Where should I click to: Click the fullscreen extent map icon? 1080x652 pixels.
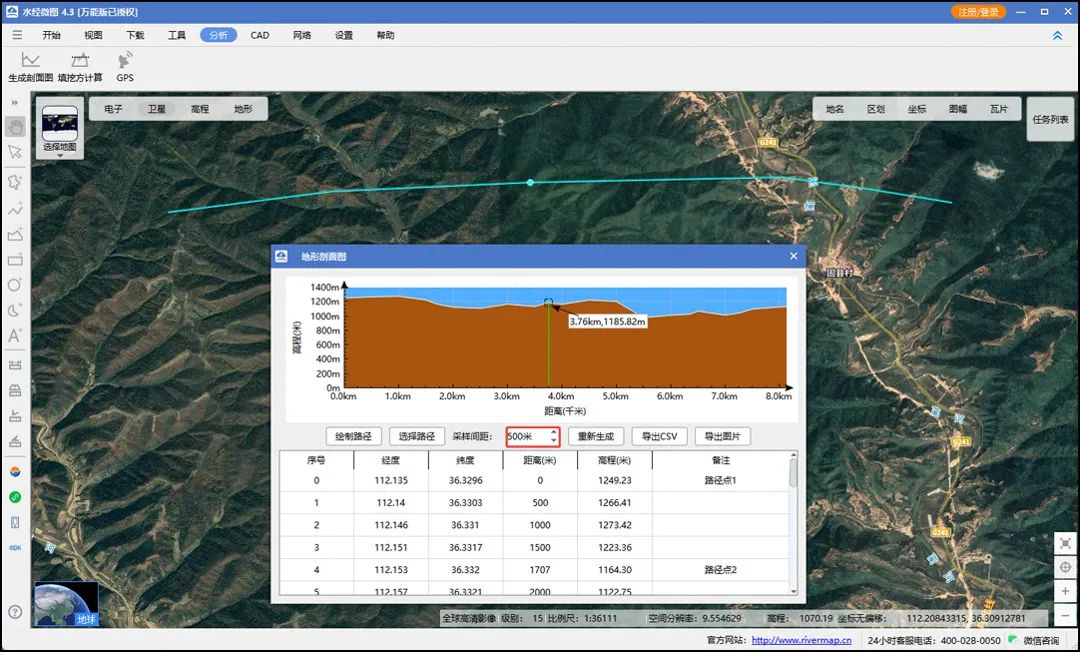tap(1066, 543)
